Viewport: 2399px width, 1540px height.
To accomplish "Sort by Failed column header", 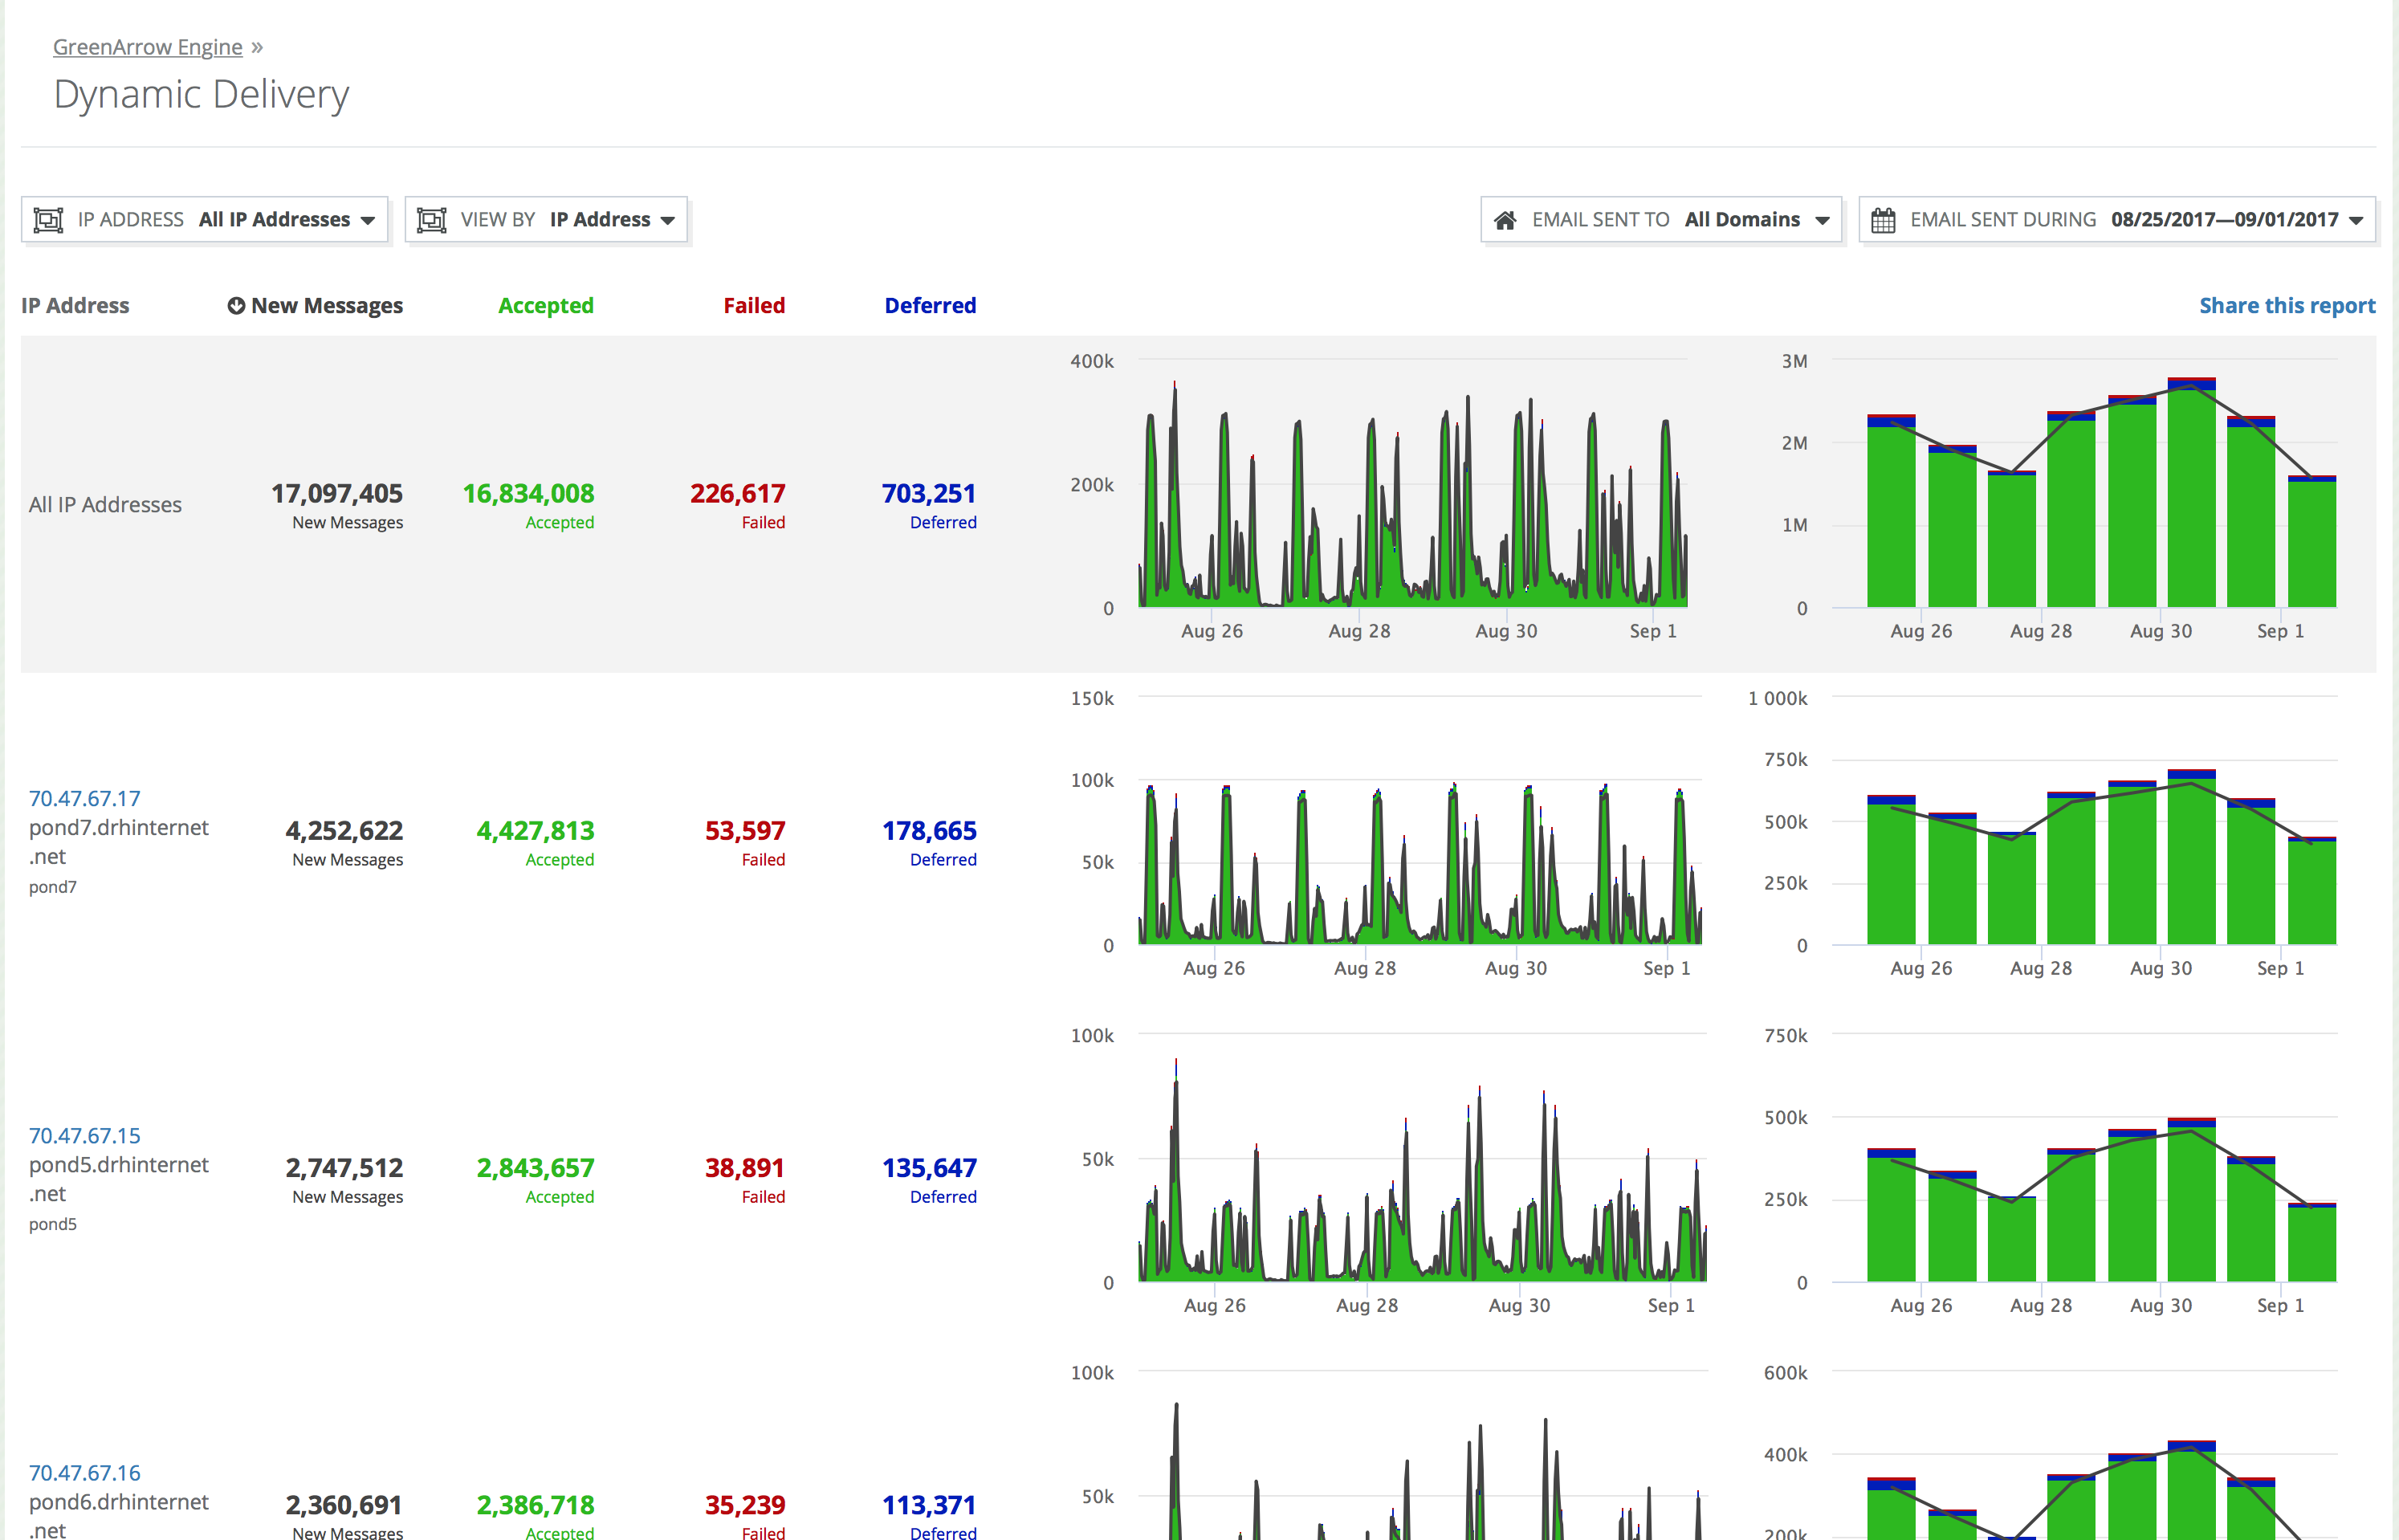I will 754,306.
